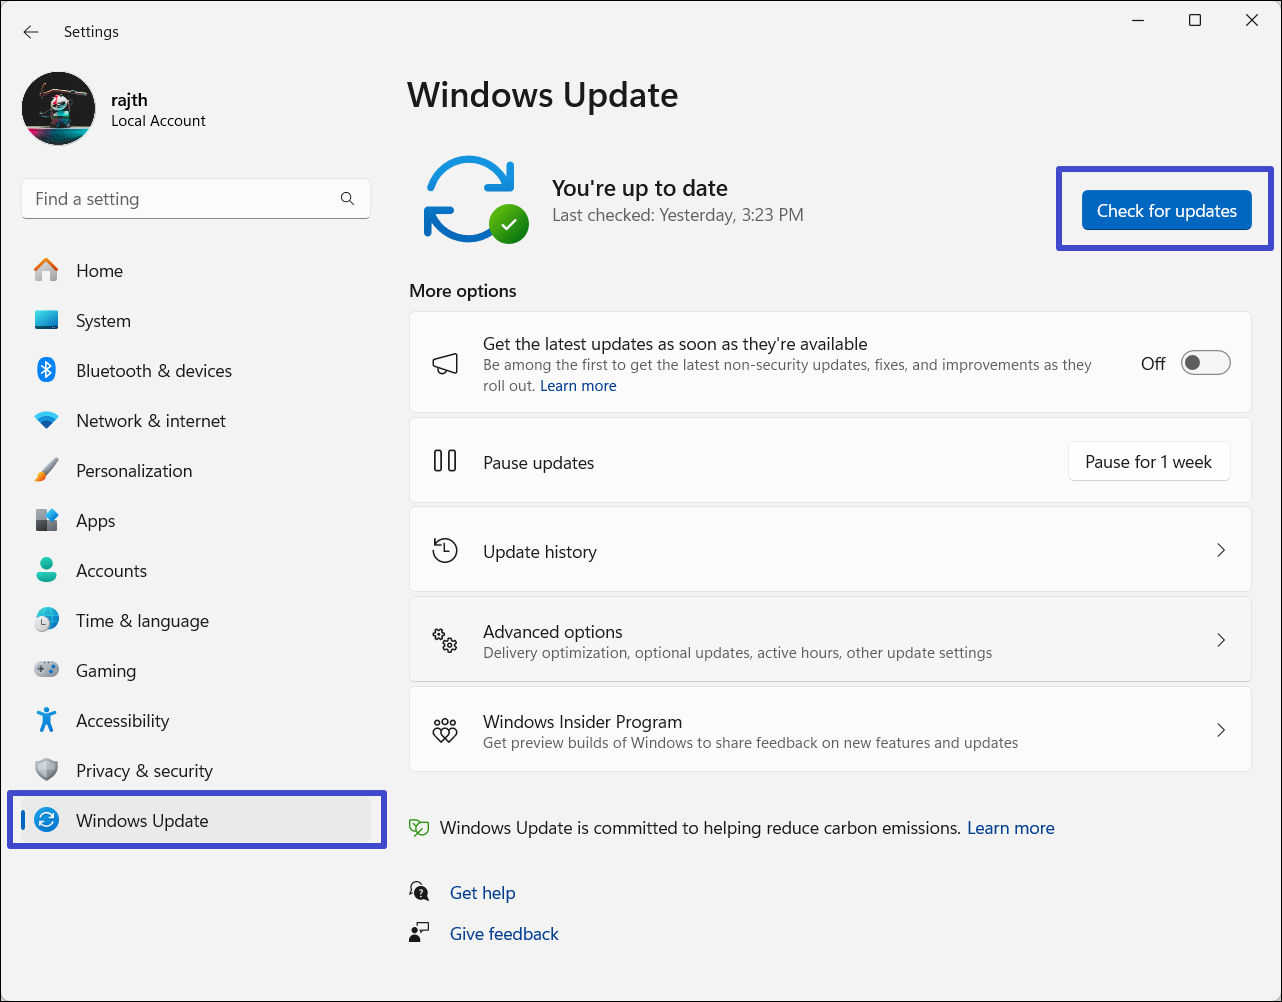Click the Network & internet Wi-Fi icon

(x=46, y=421)
